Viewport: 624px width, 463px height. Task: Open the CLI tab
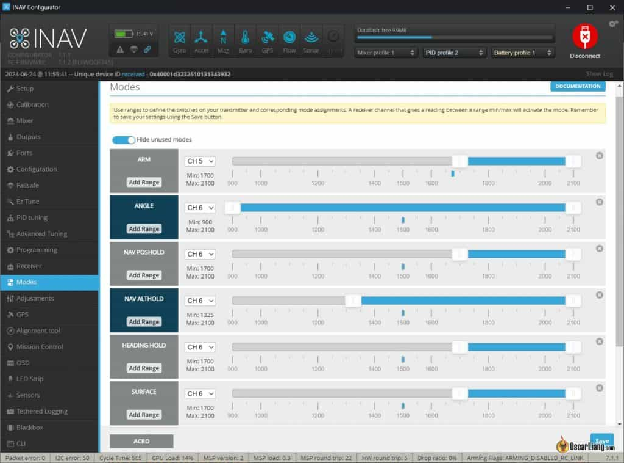49,443
